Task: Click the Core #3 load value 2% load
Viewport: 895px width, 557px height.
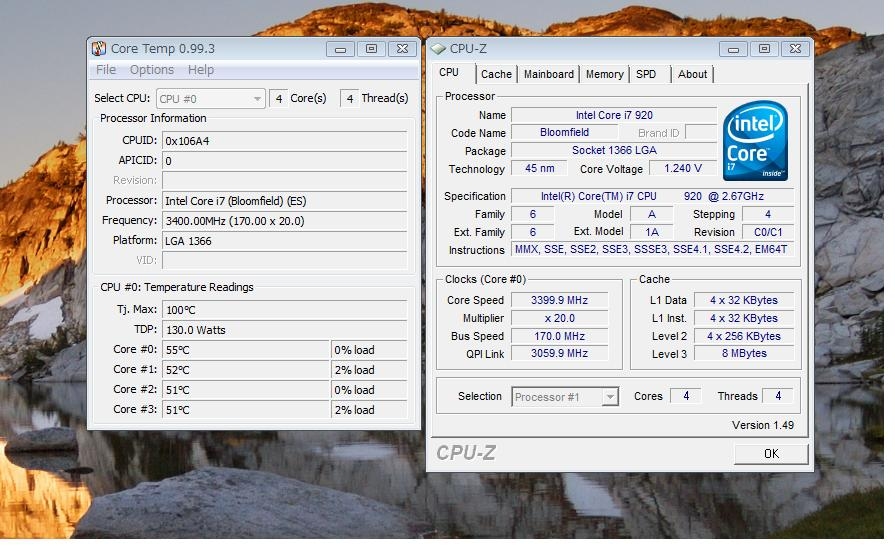Action: pyautogui.click(x=369, y=410)
